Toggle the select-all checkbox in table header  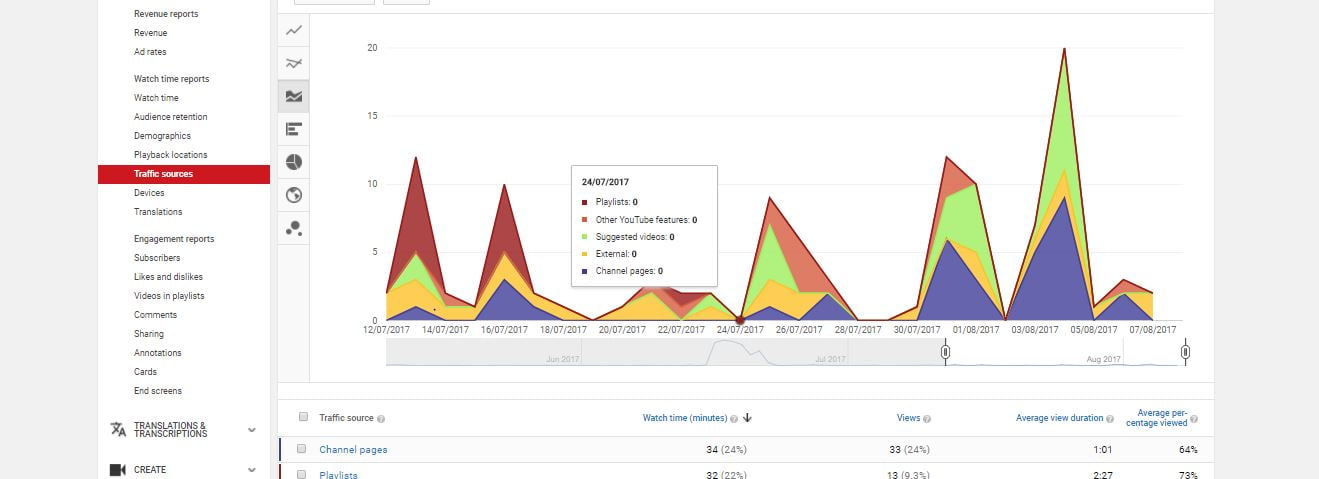(x=303, y=418)
